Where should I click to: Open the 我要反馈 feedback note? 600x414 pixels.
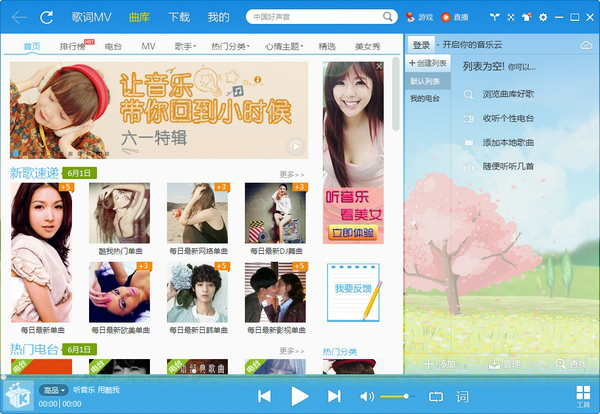(x=354, y=292)
